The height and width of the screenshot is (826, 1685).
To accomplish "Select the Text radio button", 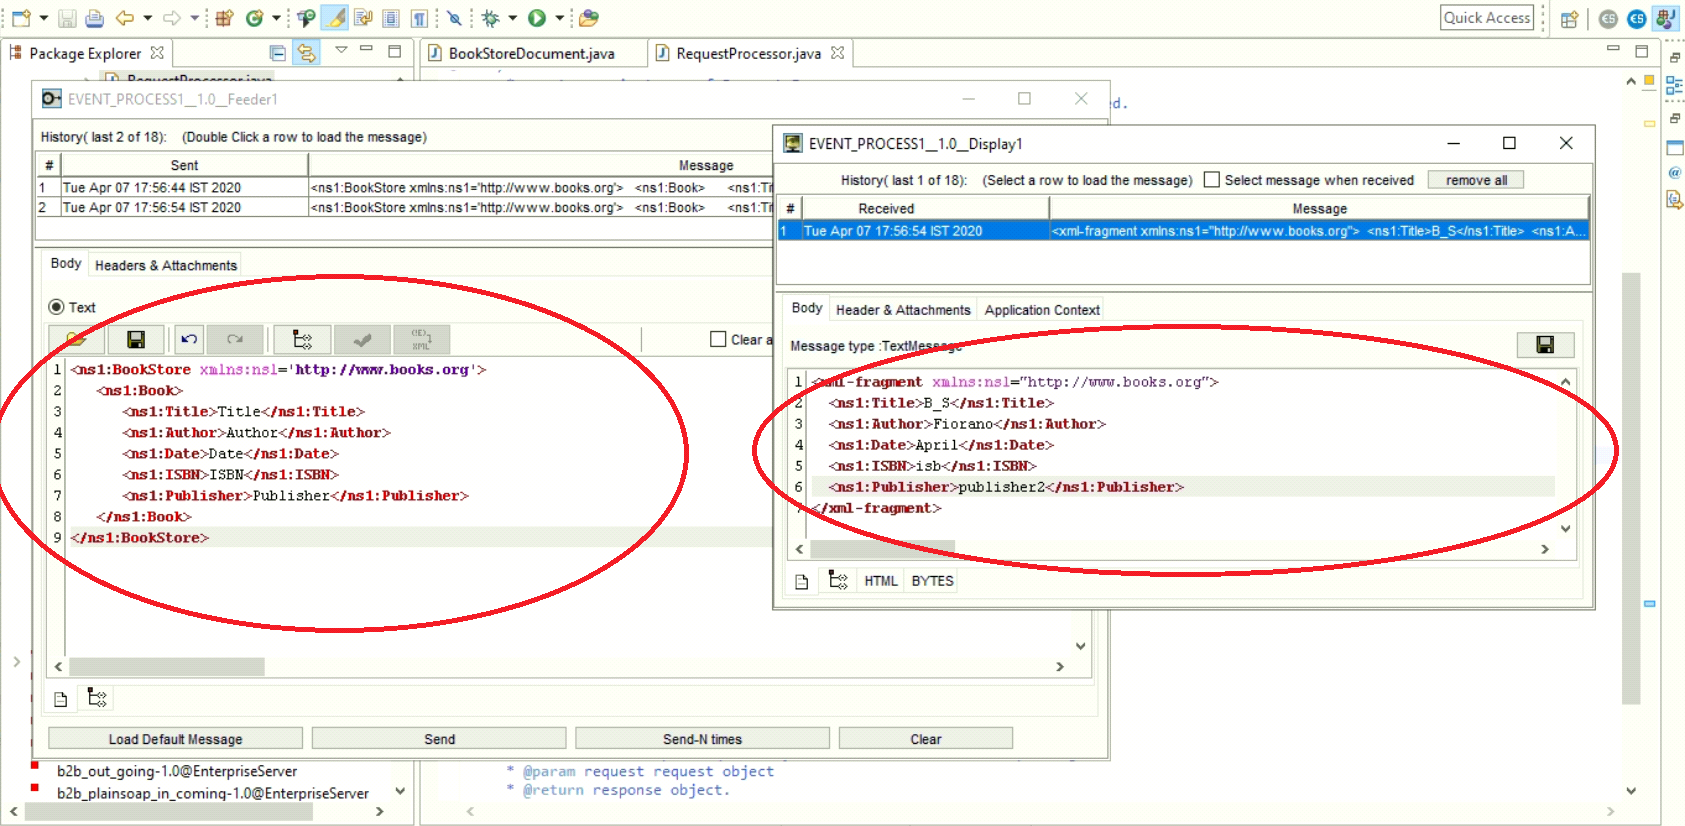I will point(56,307).
